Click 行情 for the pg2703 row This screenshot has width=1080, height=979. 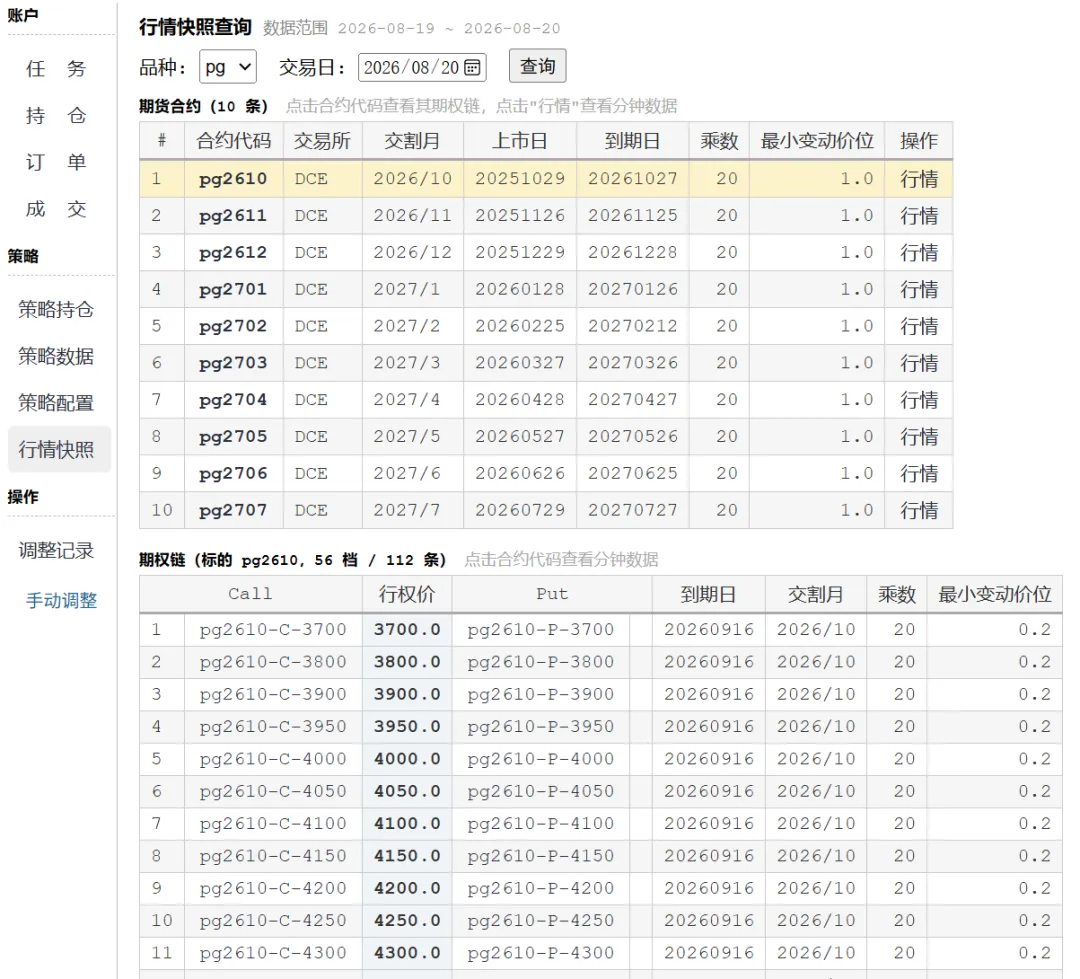pos(919,363)
